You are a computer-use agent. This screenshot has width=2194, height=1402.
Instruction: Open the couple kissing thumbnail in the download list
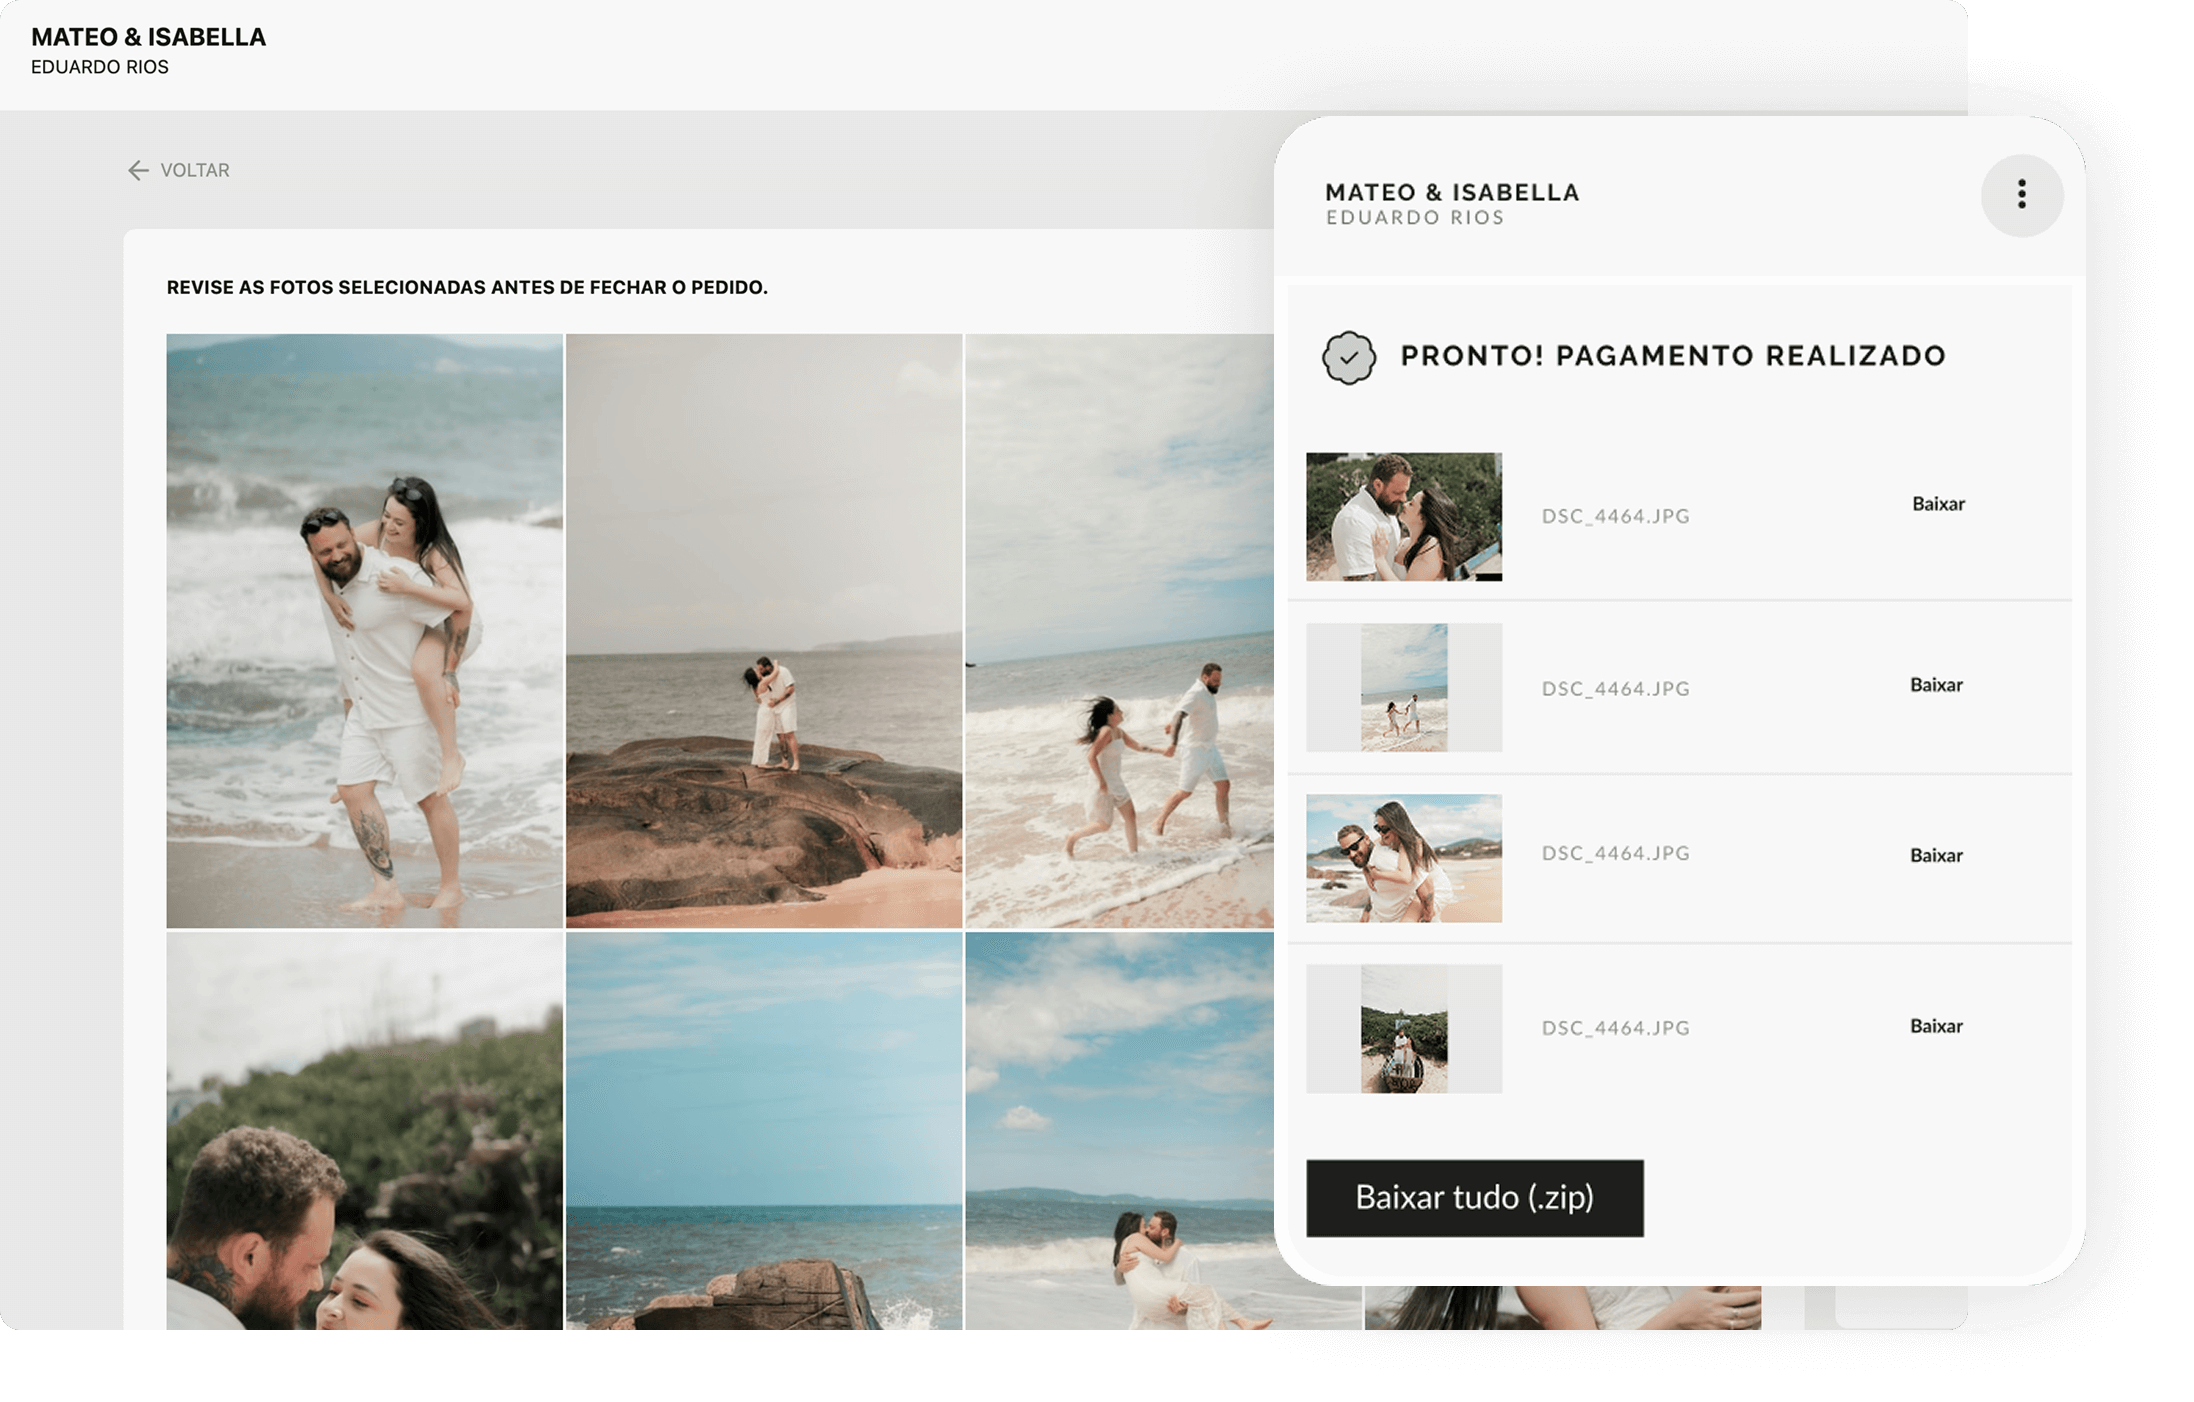(x=1403, y=516)
